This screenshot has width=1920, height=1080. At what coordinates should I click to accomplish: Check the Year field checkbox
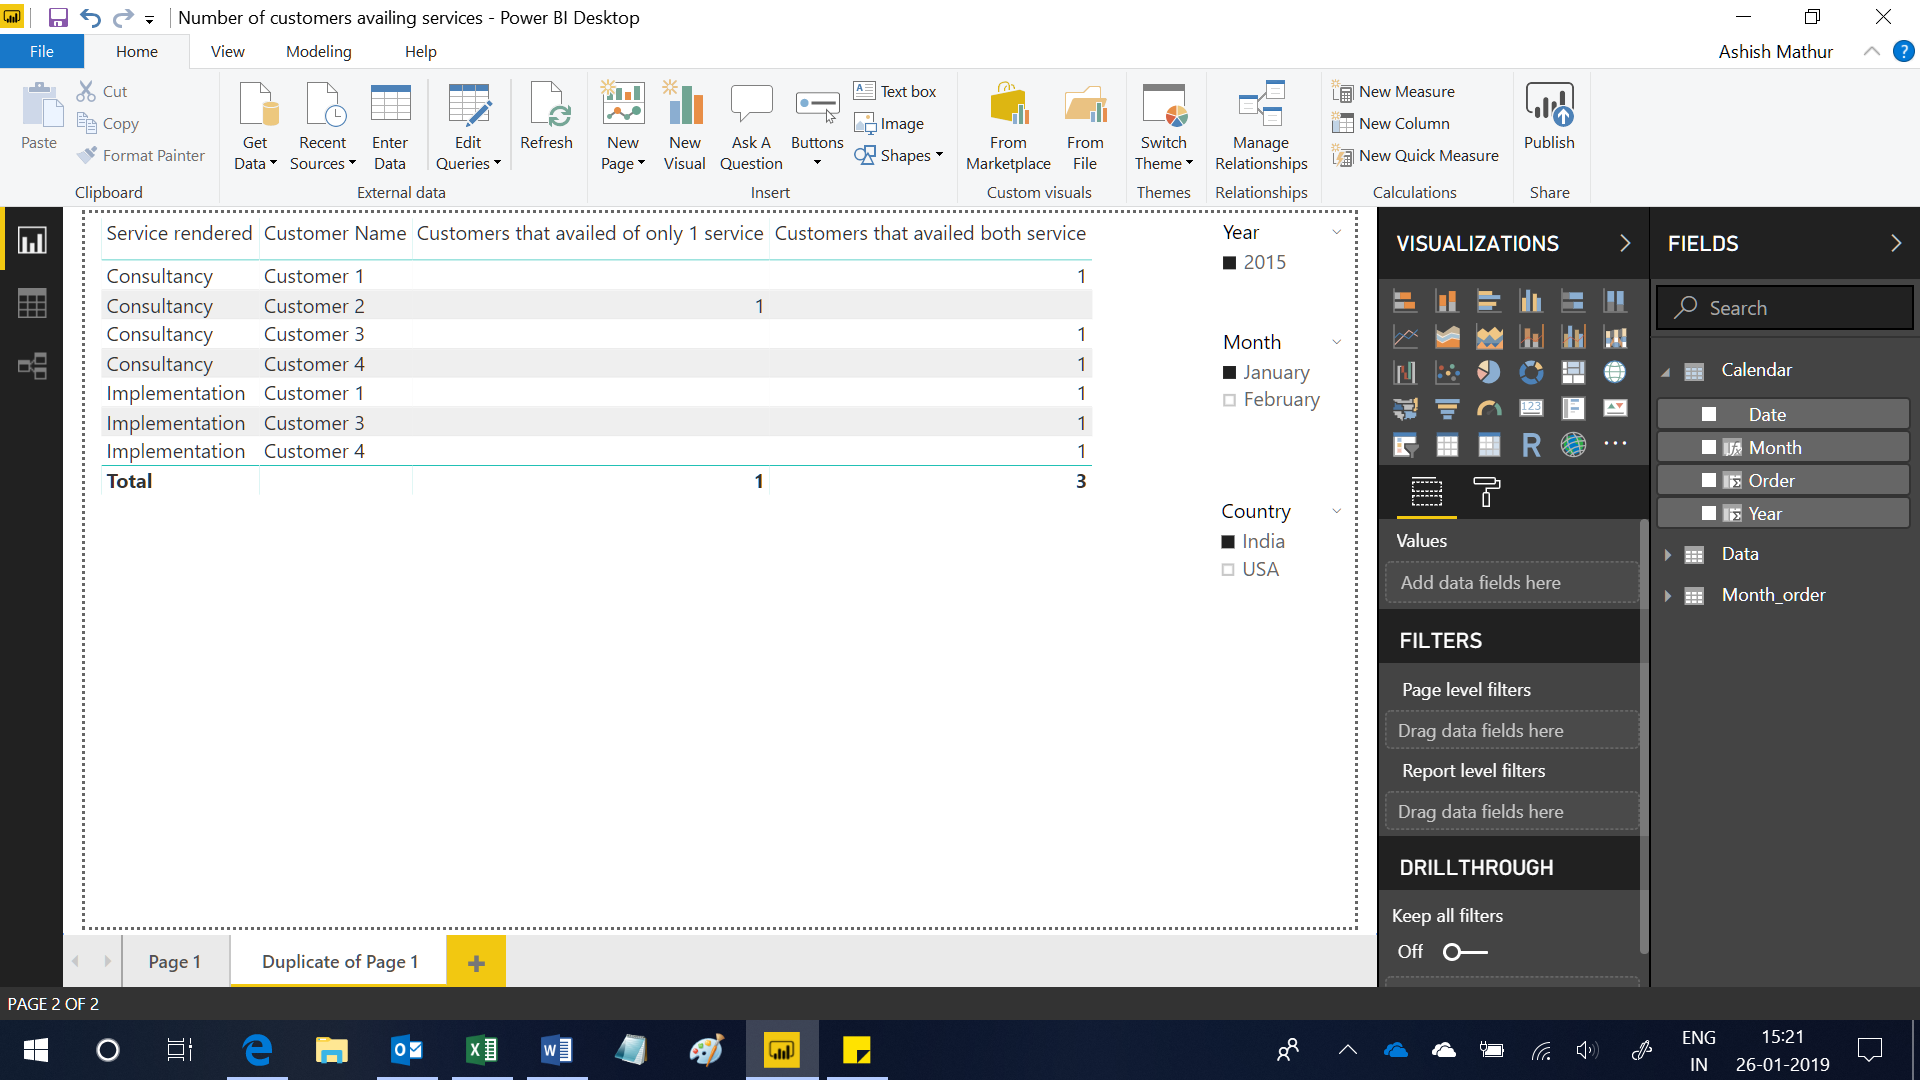[1709, 513]
